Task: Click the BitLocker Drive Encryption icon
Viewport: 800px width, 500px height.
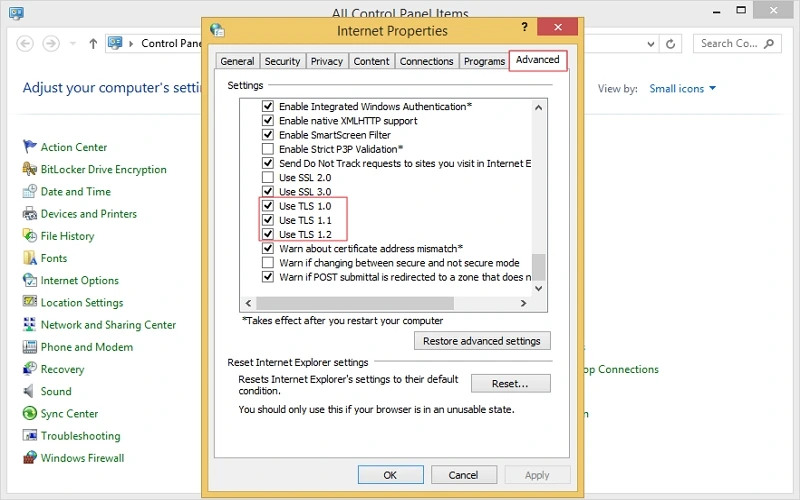Action: [x=30, y=169]
